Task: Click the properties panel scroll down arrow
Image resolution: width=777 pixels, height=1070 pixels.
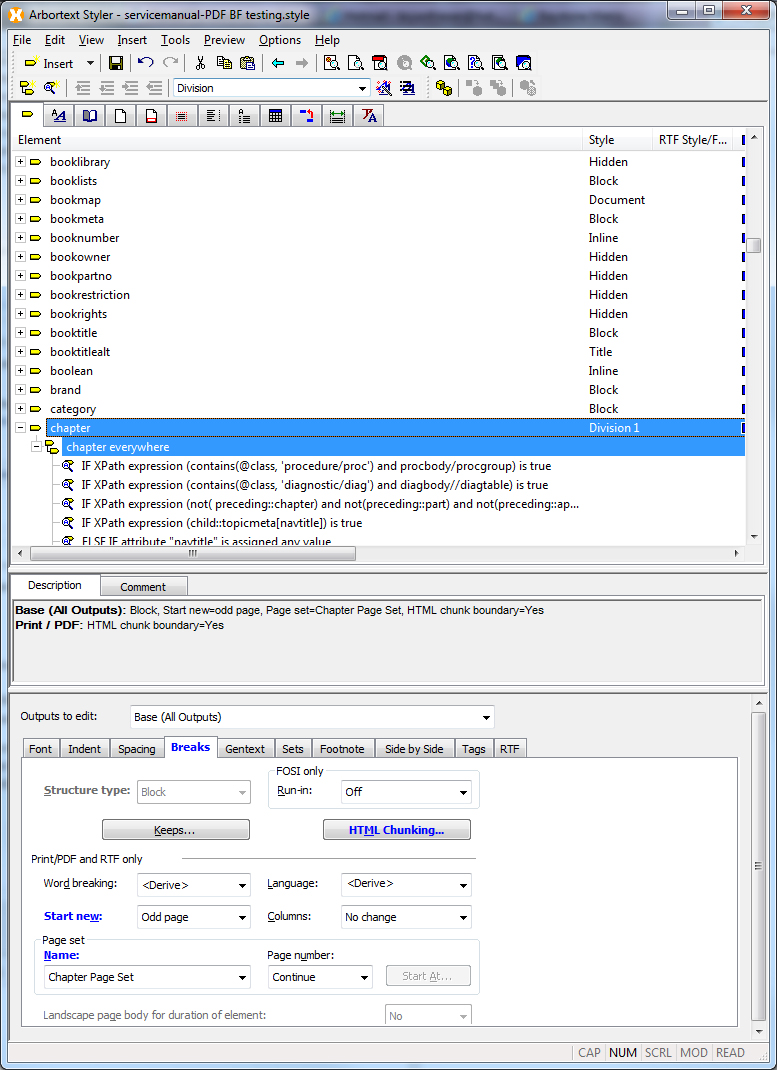Action: 757,1031
